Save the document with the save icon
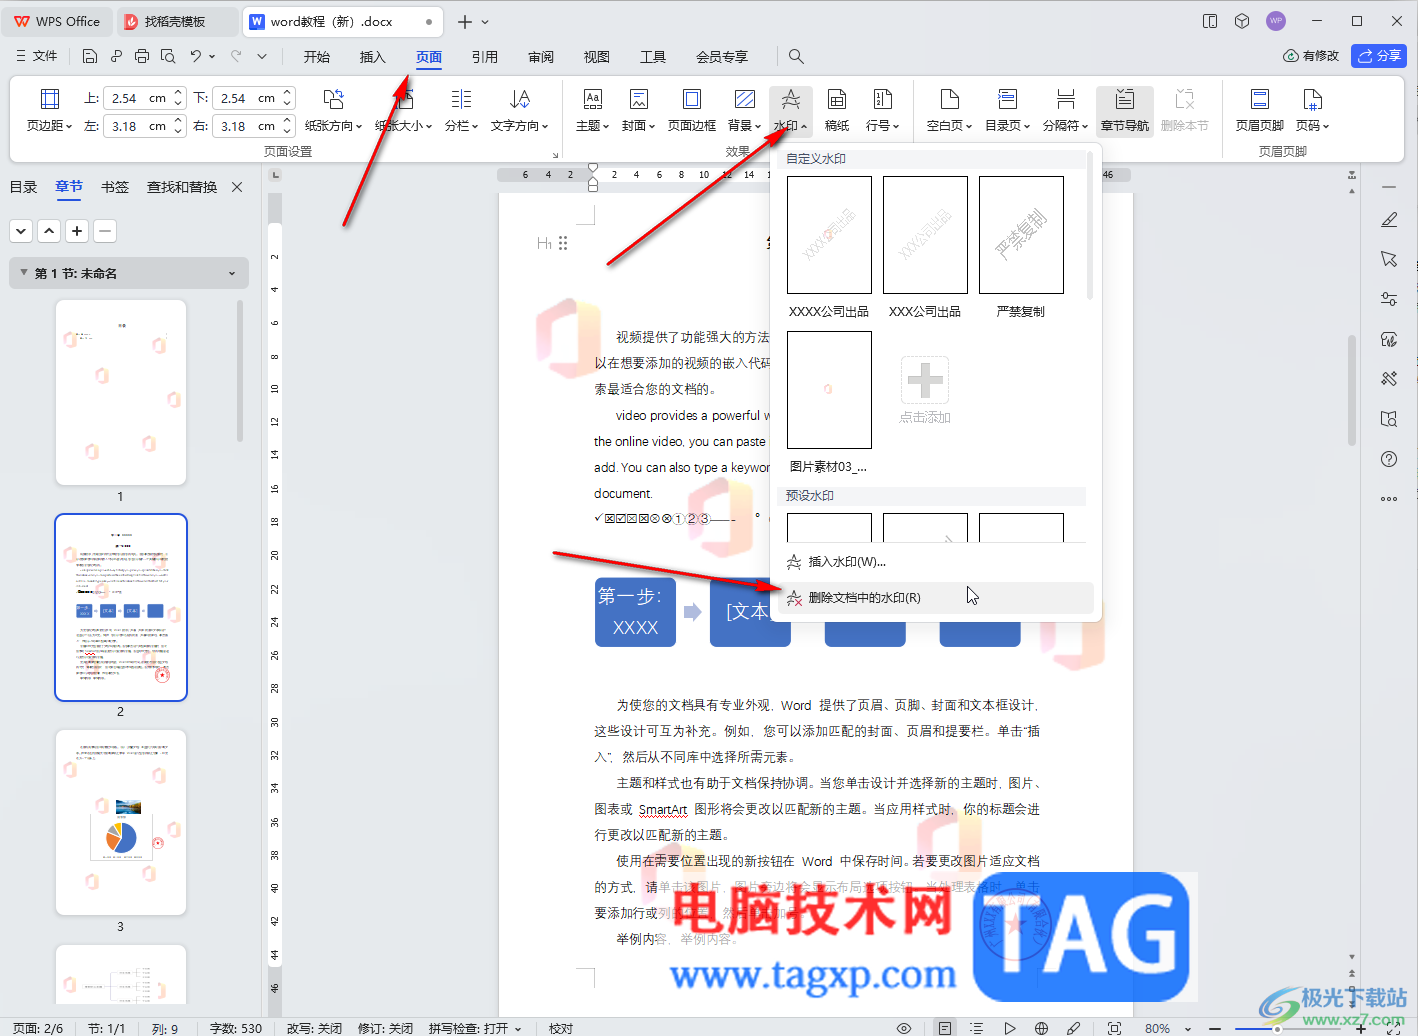This screenshot has width=1418, height=1036. tap(90, 56)
